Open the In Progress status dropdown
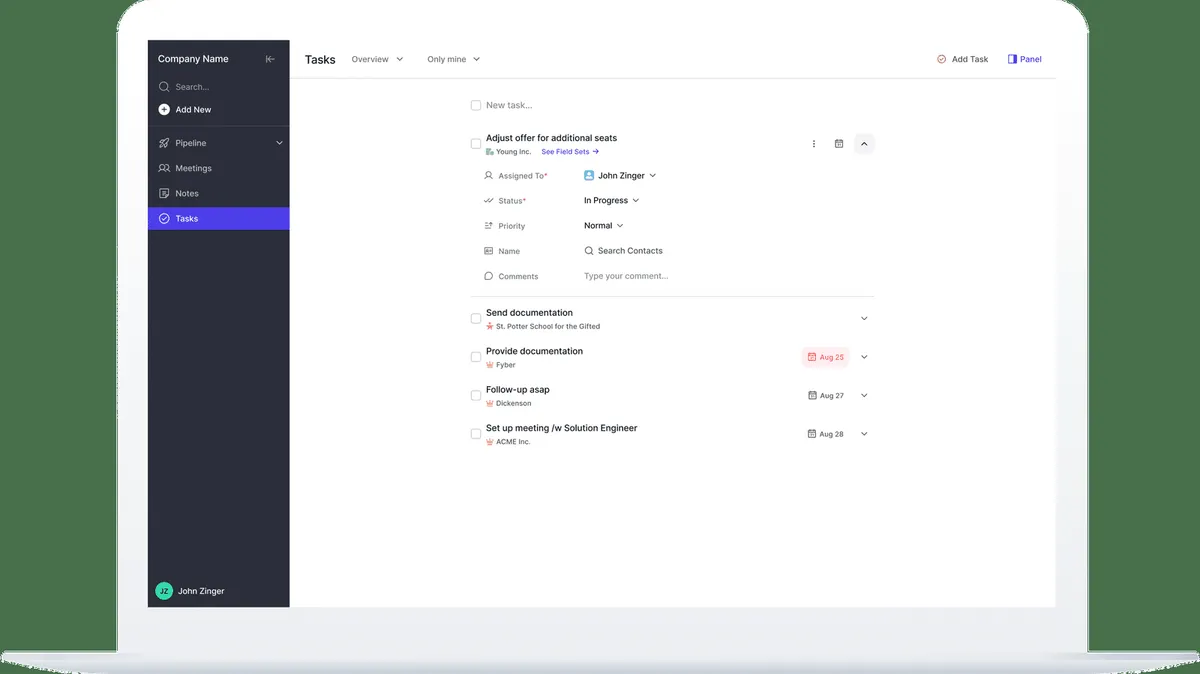The height and width of the screenshot is (674, 1200). tap(611, 201)
